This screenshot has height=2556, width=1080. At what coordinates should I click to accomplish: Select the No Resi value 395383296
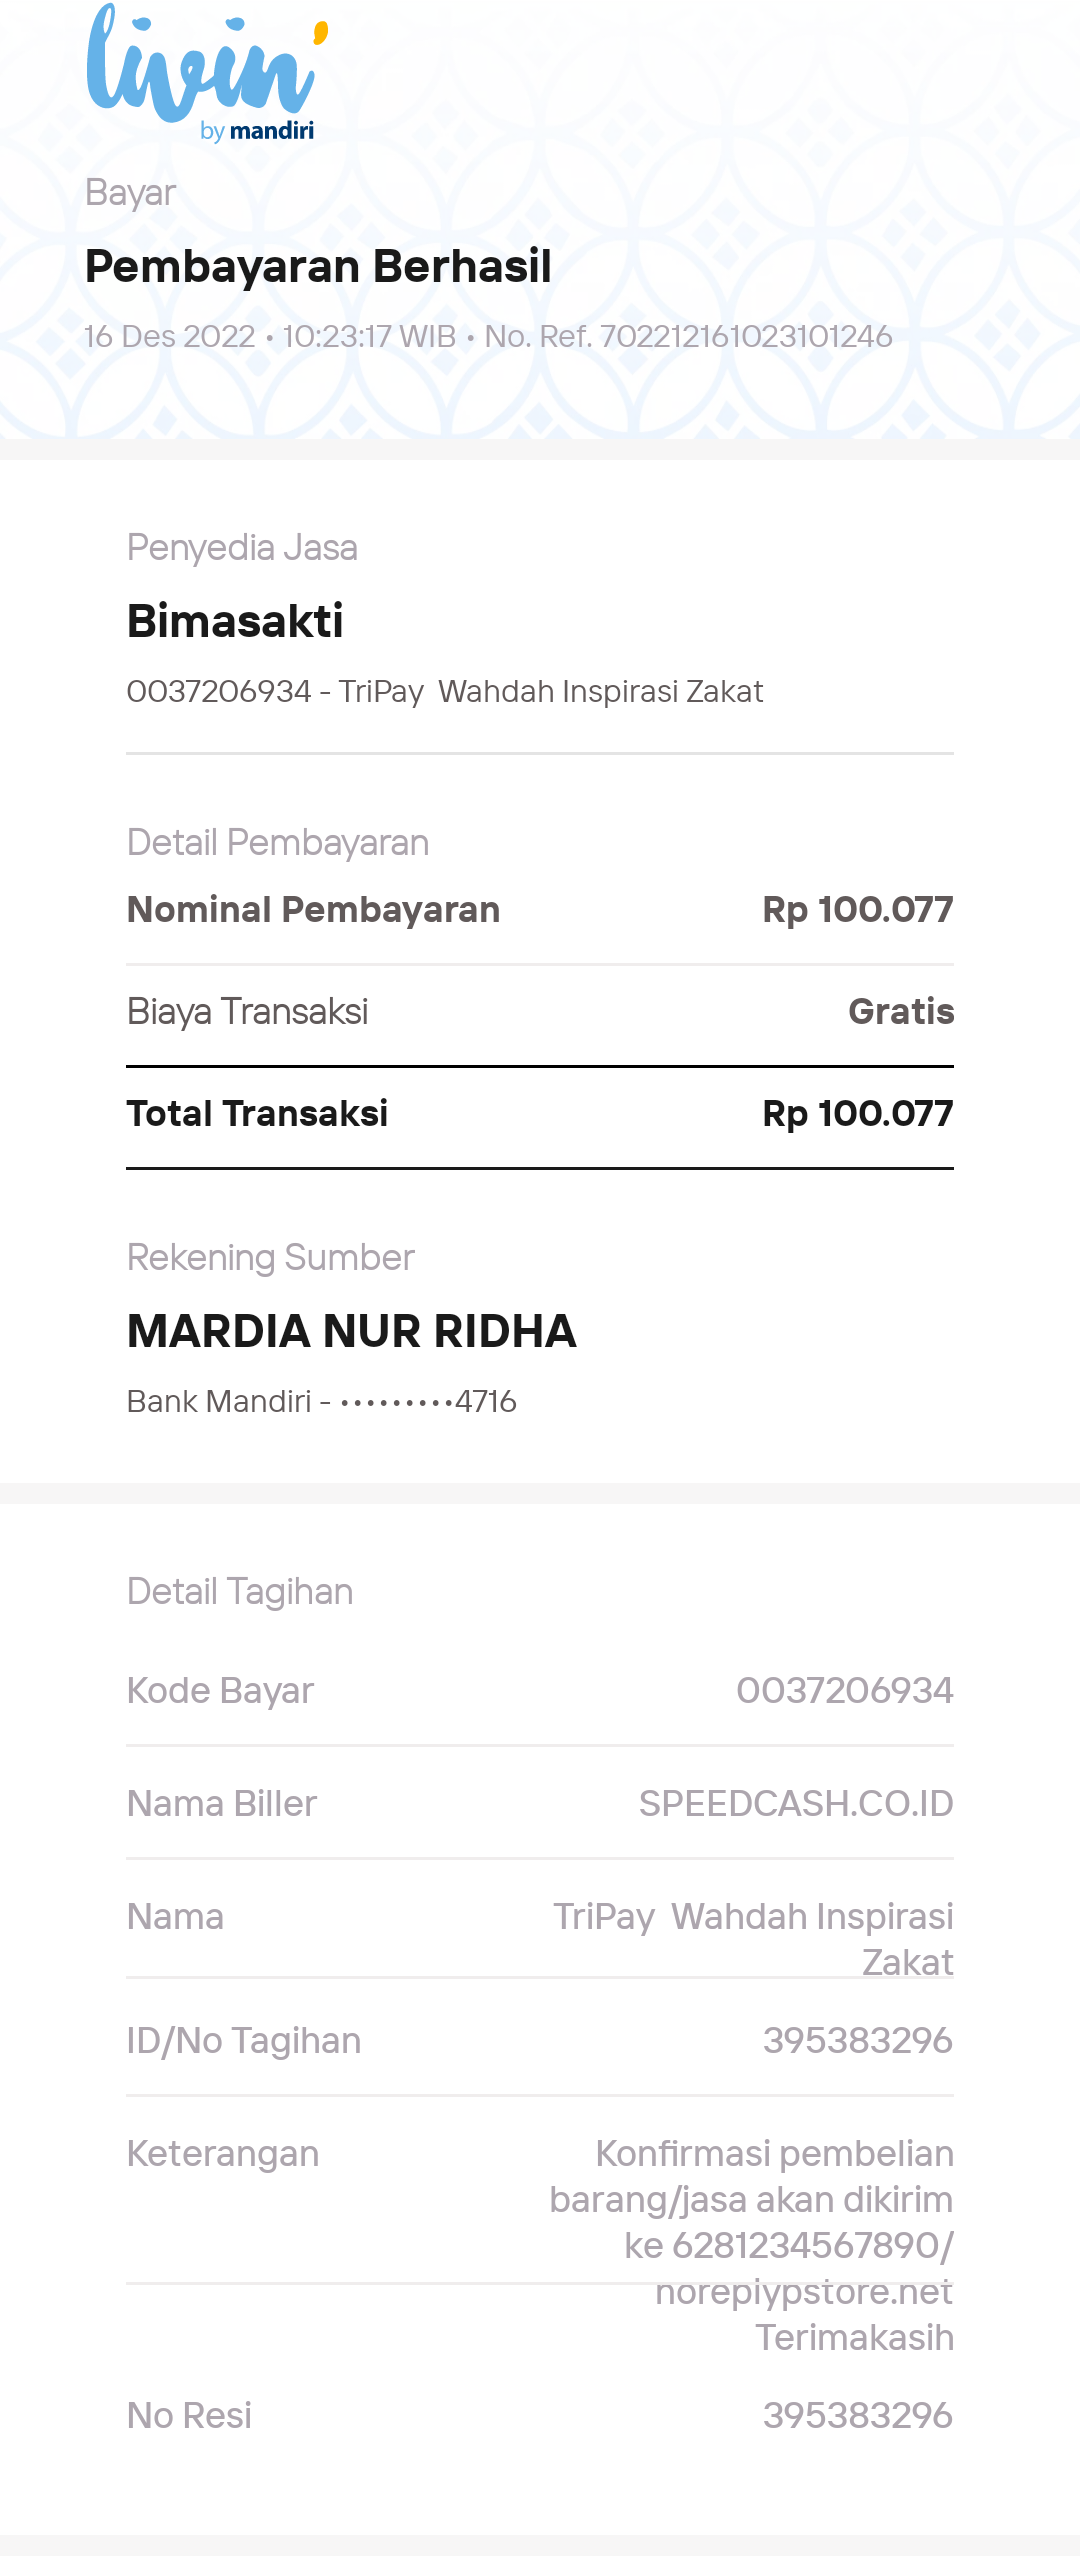click(858, 2415)
